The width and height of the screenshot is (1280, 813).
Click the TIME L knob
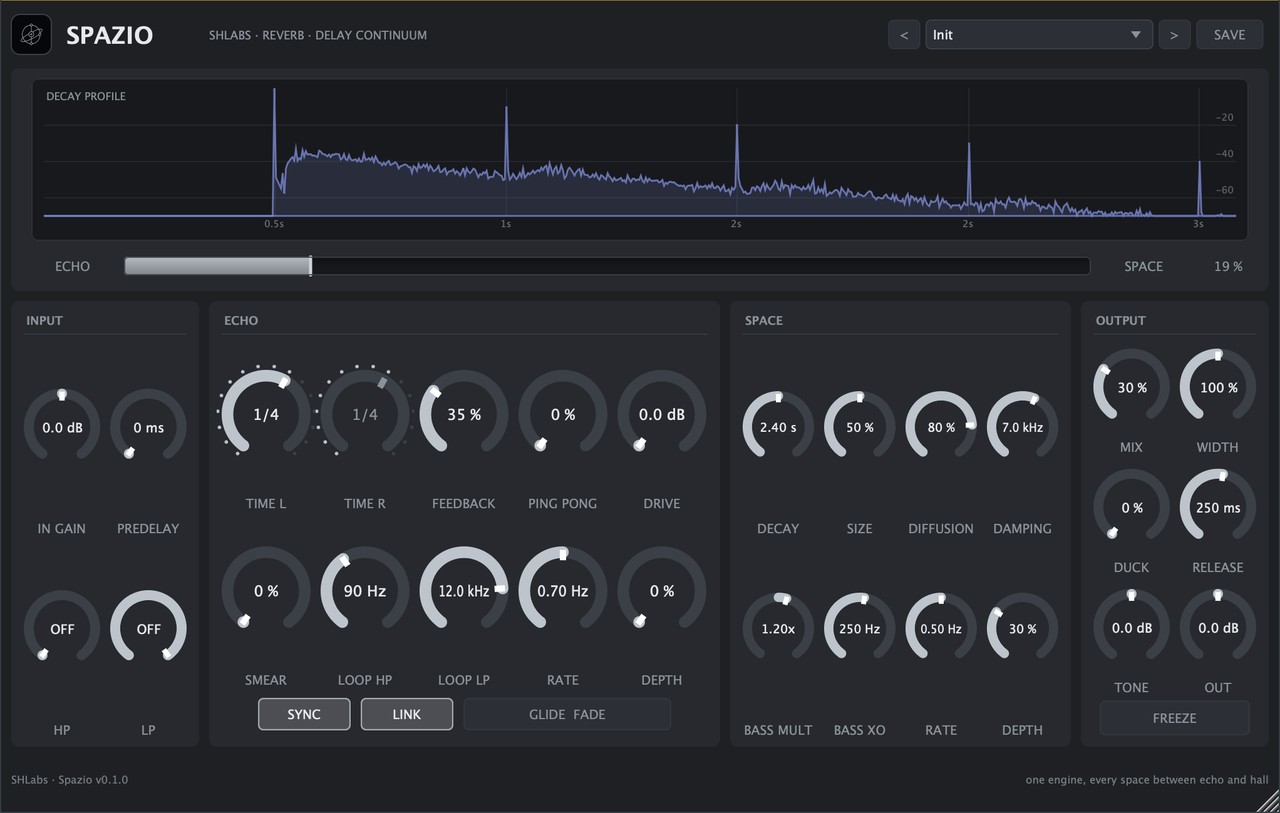click(266, 414)
